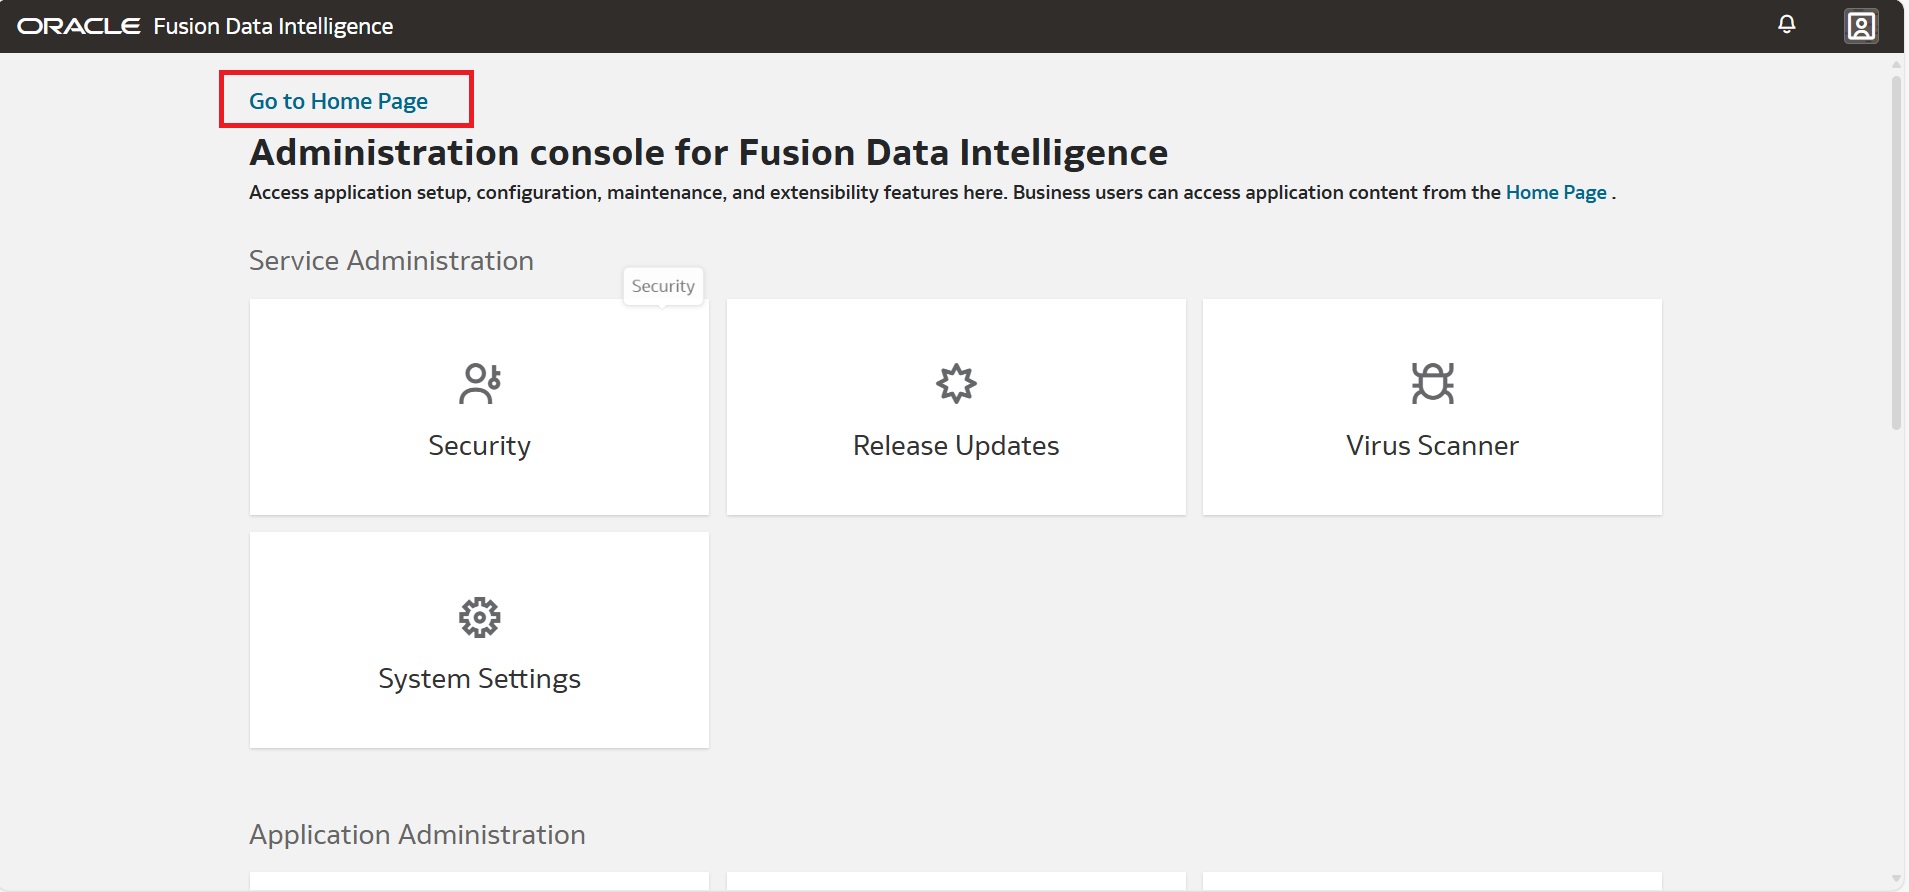Viewport: 1909px width, 892px height.
Task: Click the Security users-and-key icon
Action: coord(479,383)
